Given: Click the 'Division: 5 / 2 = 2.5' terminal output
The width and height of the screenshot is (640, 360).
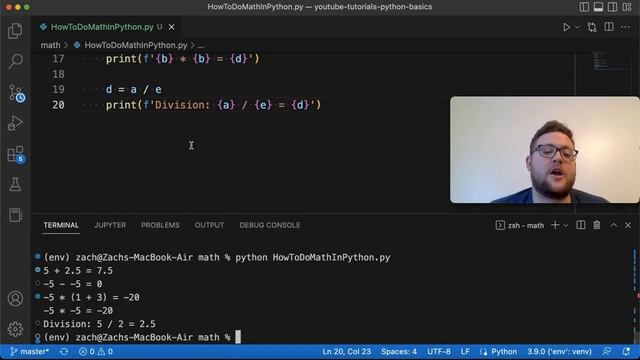Looking at the screenshot, I should (x=99, y=324).
